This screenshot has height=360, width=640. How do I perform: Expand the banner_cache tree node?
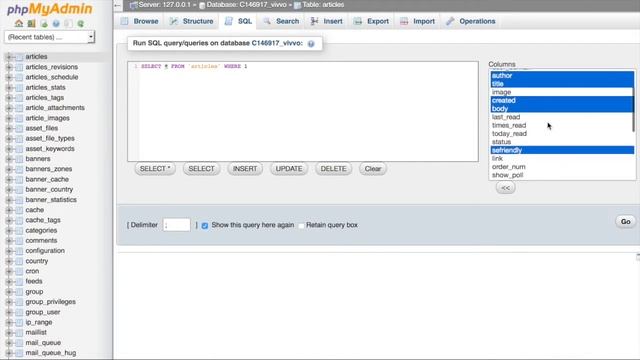tap(9, 179)
